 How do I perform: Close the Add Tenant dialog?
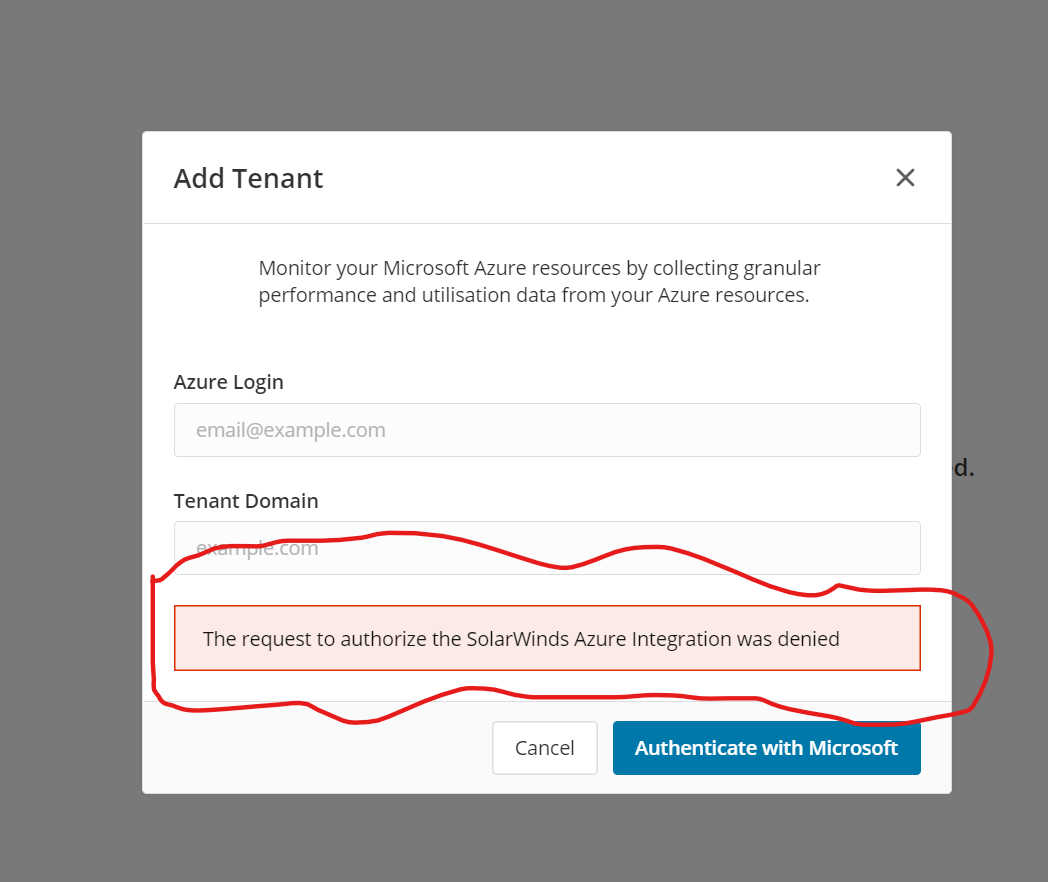click(x=905, y=178)
